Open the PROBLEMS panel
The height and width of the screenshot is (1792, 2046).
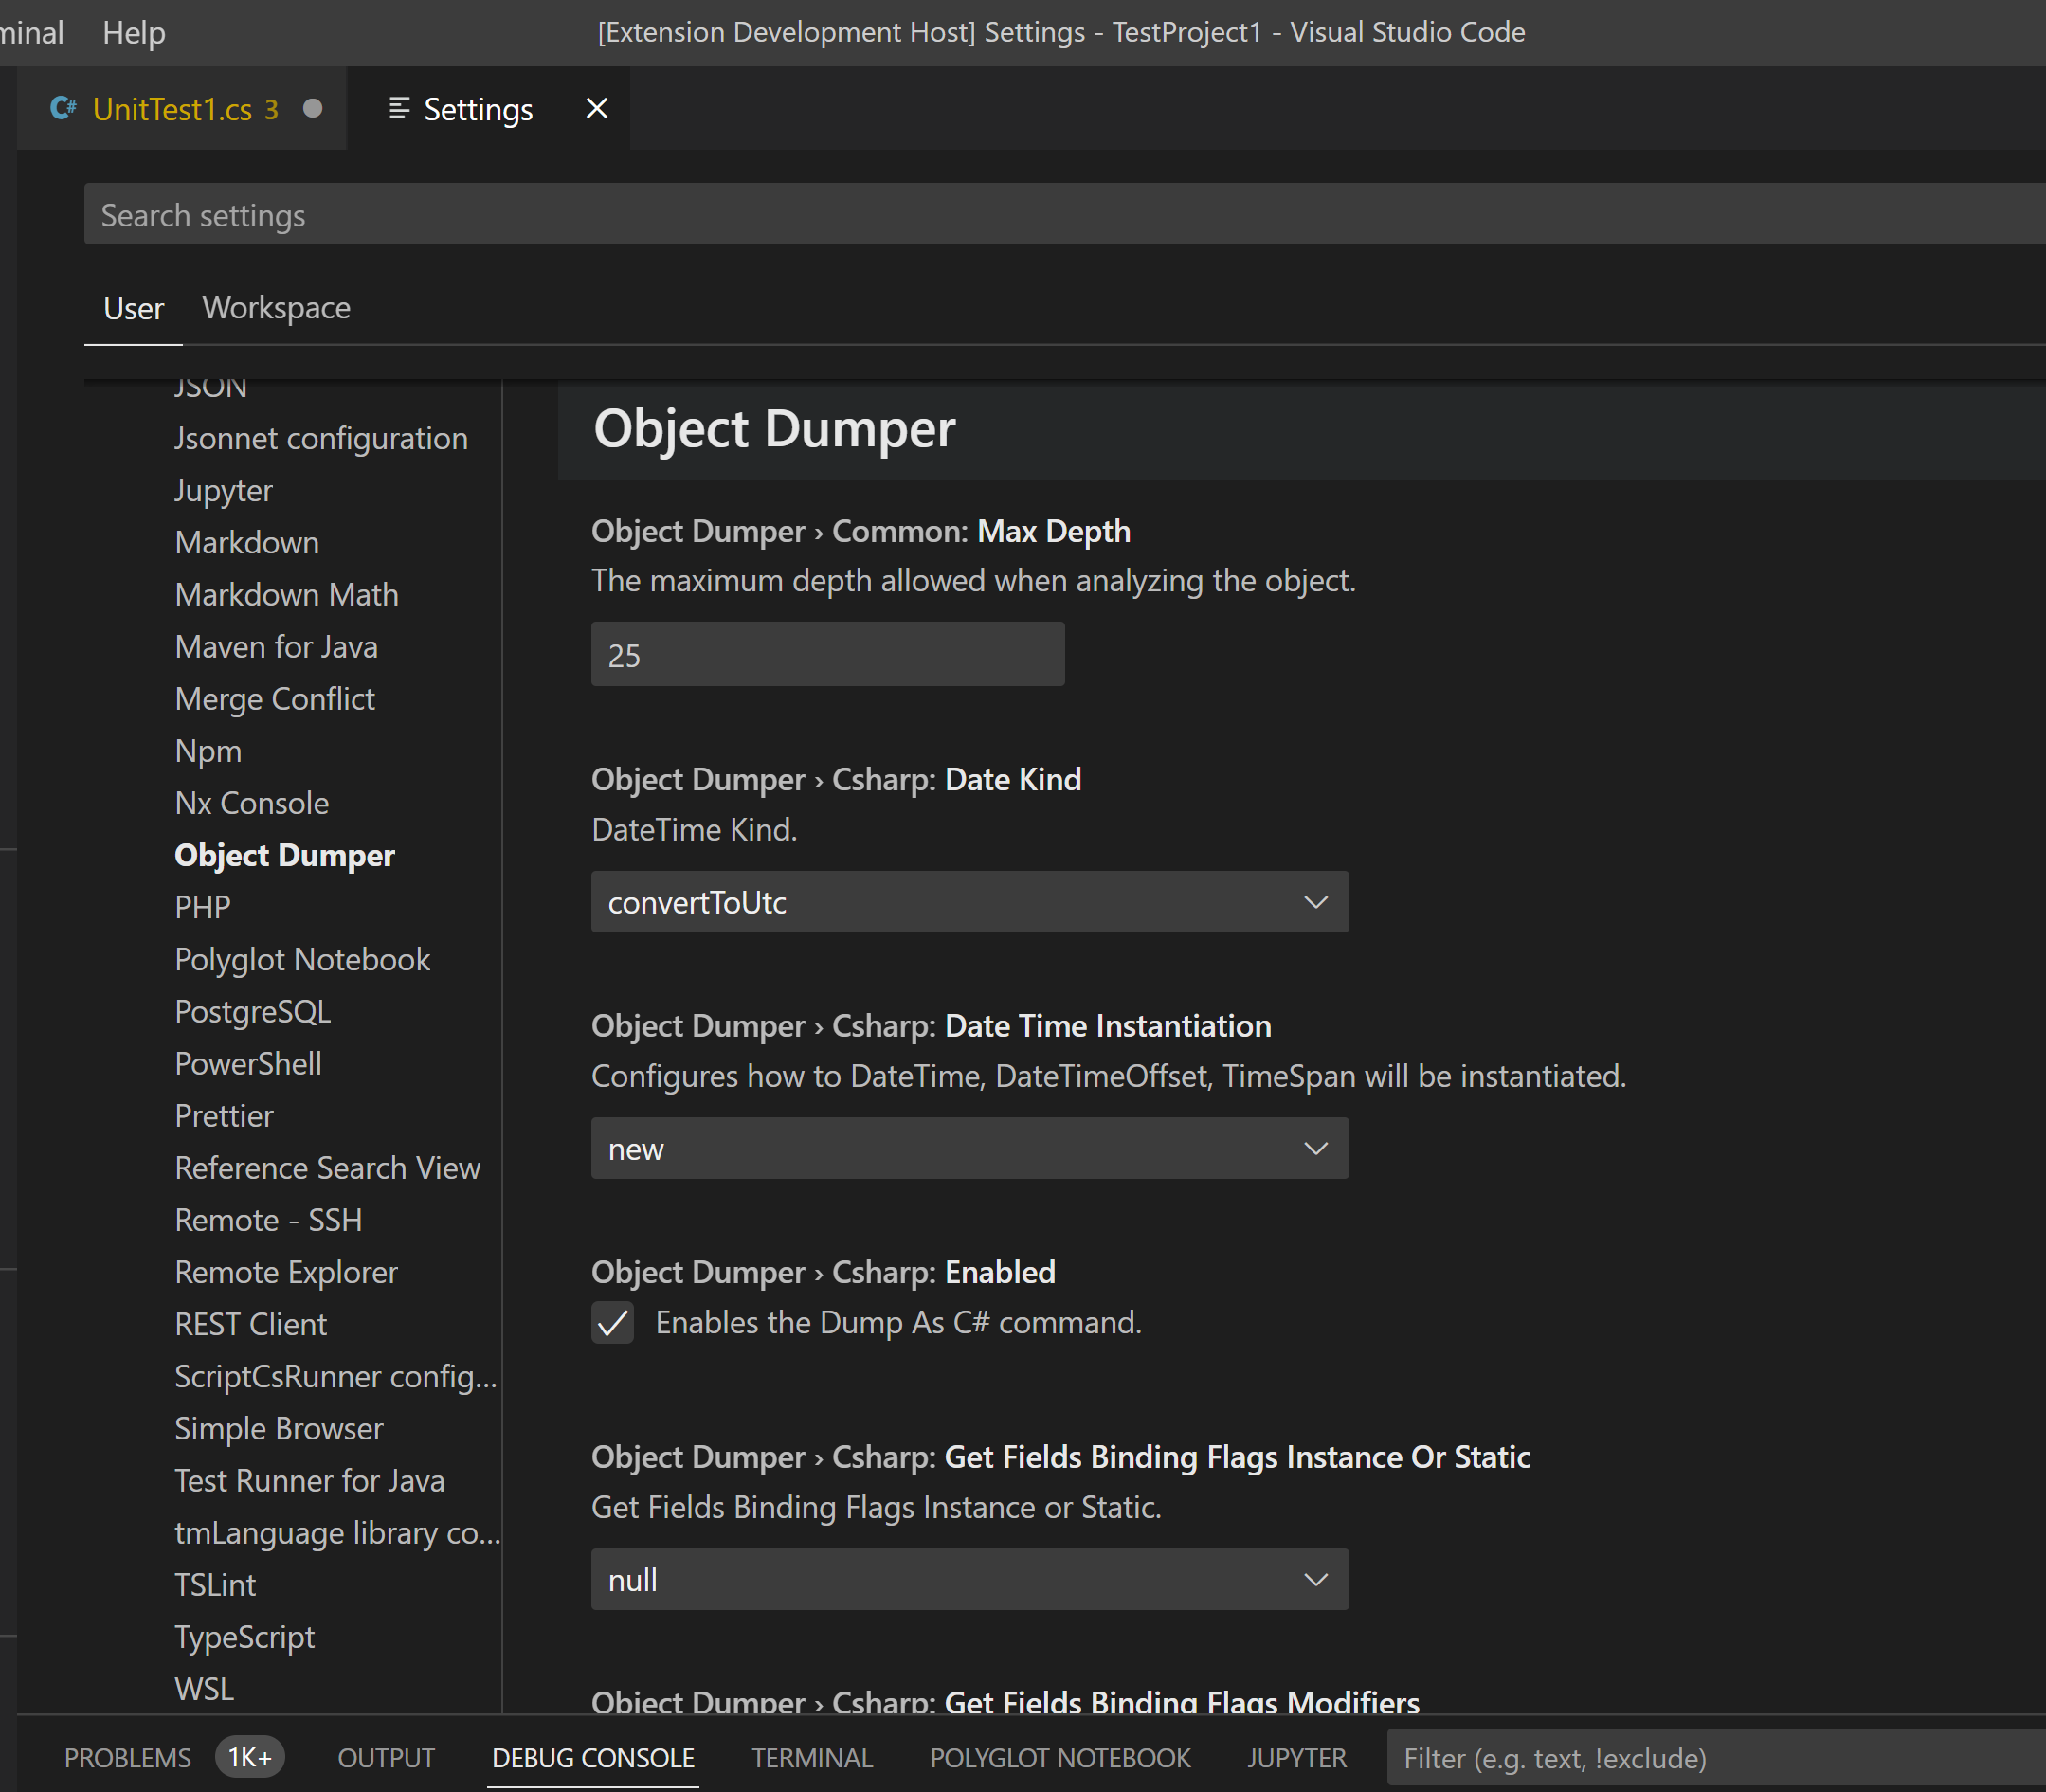(x=127, y=1757)
